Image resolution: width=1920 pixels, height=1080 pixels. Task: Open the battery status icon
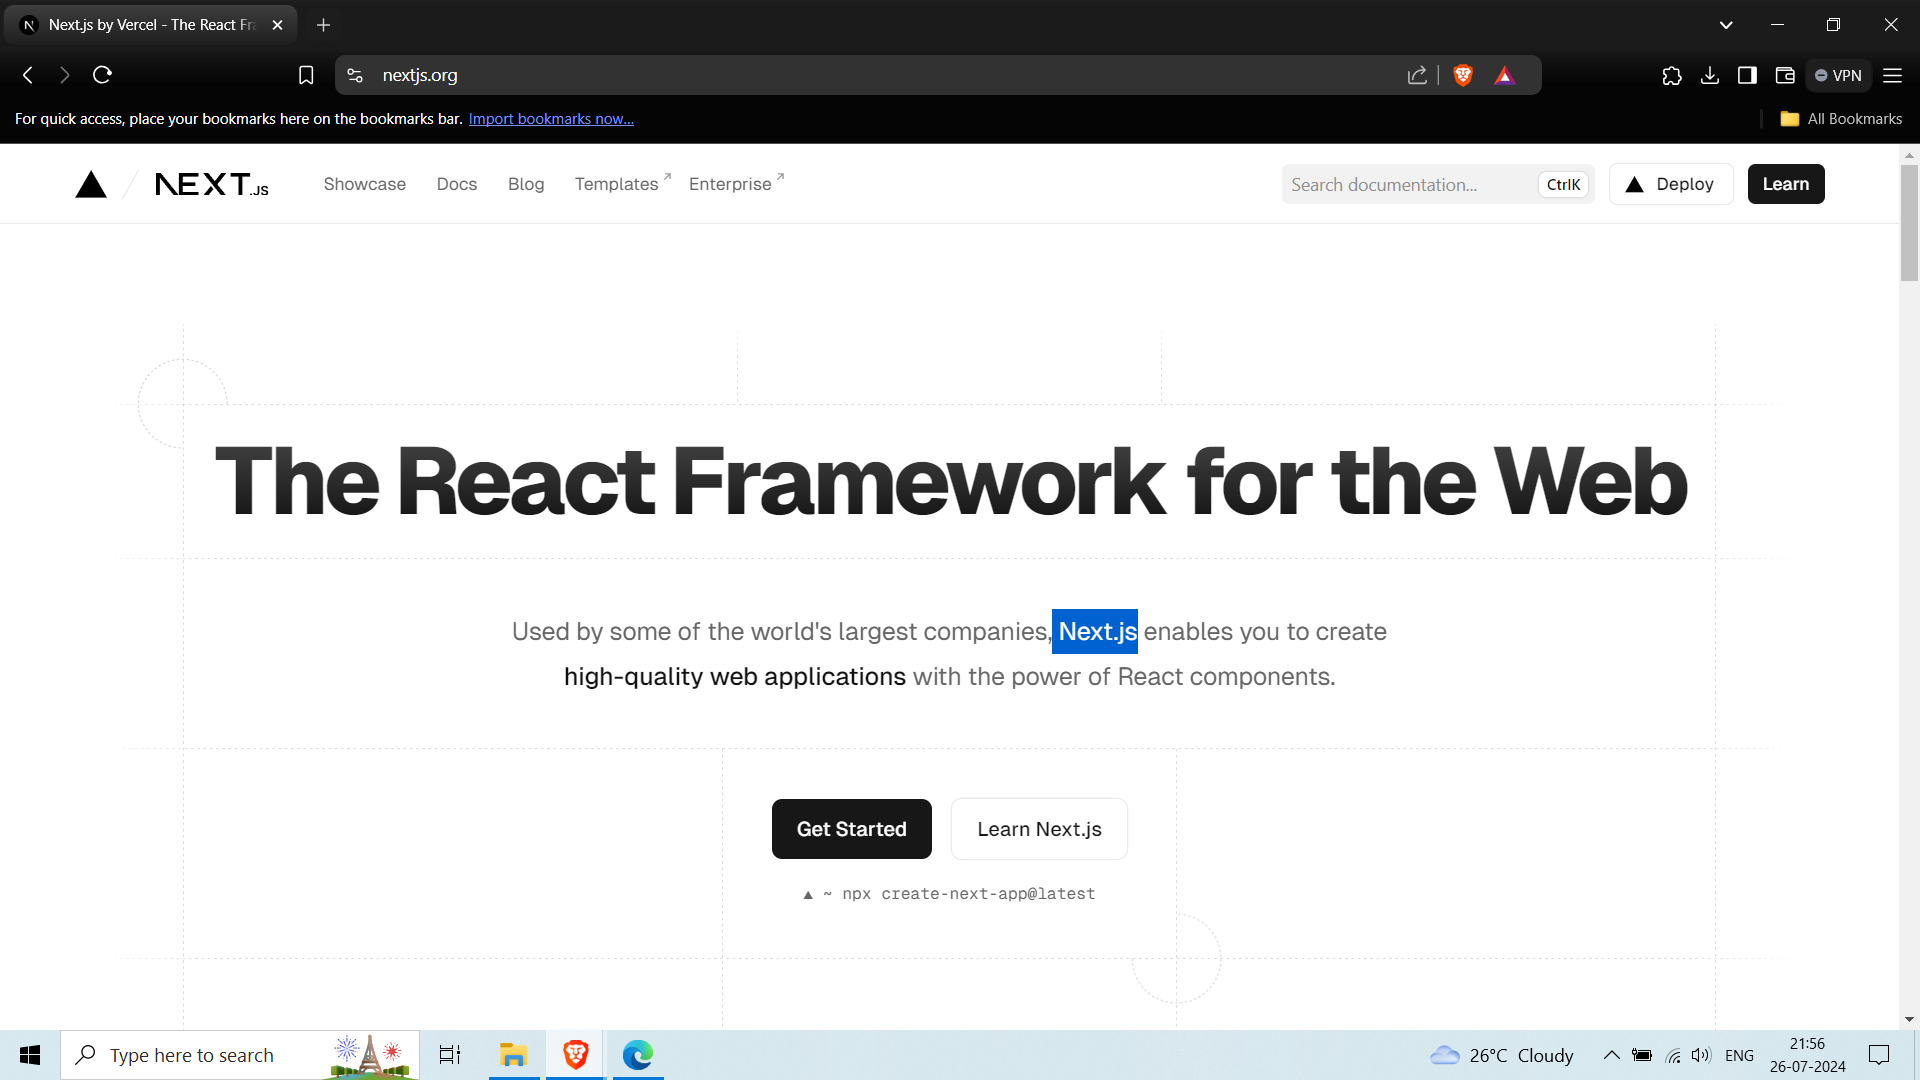(x=1642, y=1055)
